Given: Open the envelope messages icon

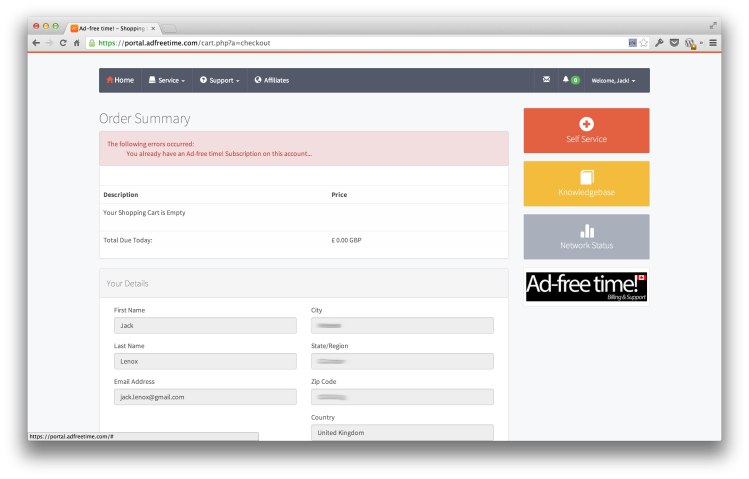Looking at the screenshot, I should 546,80.
